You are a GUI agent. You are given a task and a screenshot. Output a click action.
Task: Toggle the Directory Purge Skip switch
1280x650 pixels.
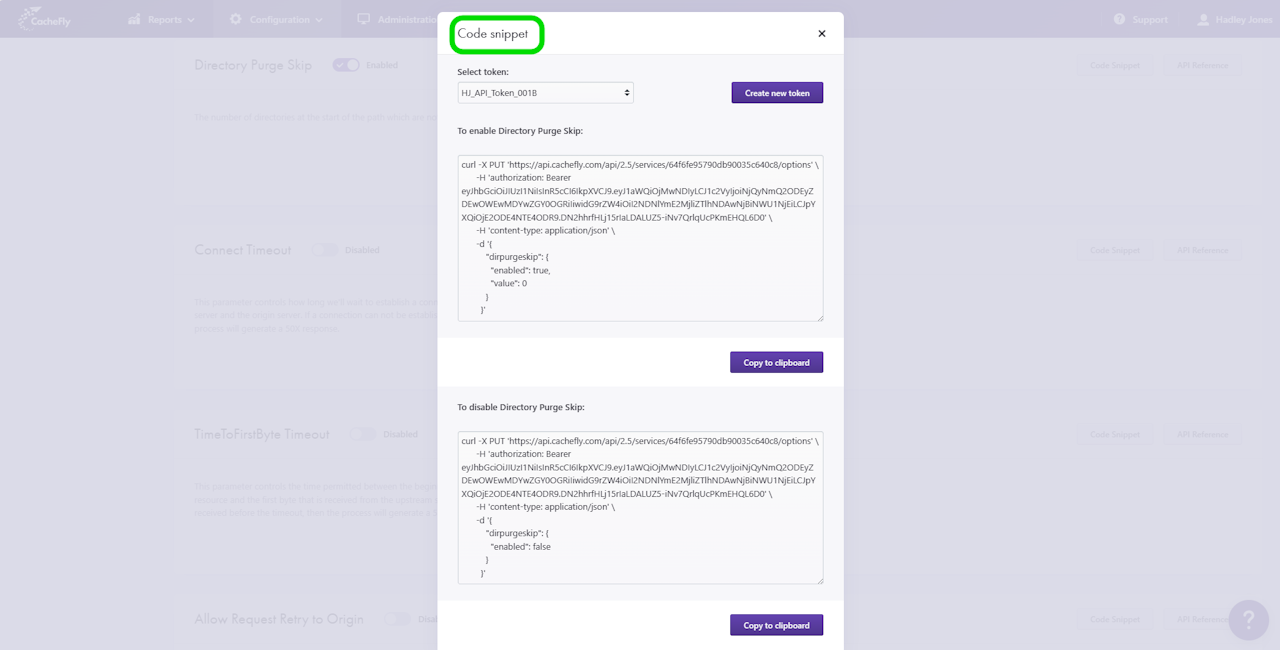point(346,65)
